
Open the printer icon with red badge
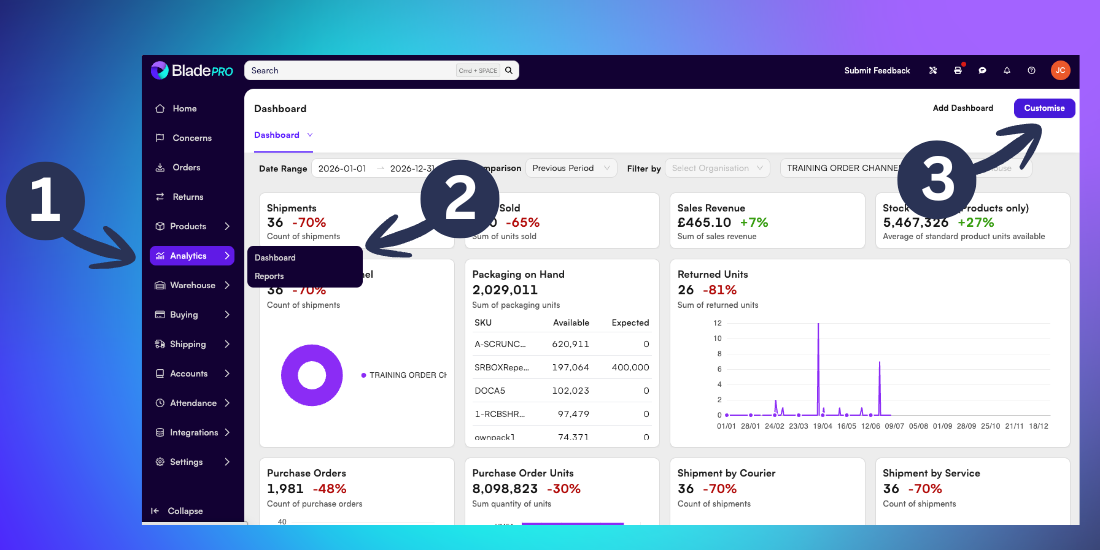point(958,70)
